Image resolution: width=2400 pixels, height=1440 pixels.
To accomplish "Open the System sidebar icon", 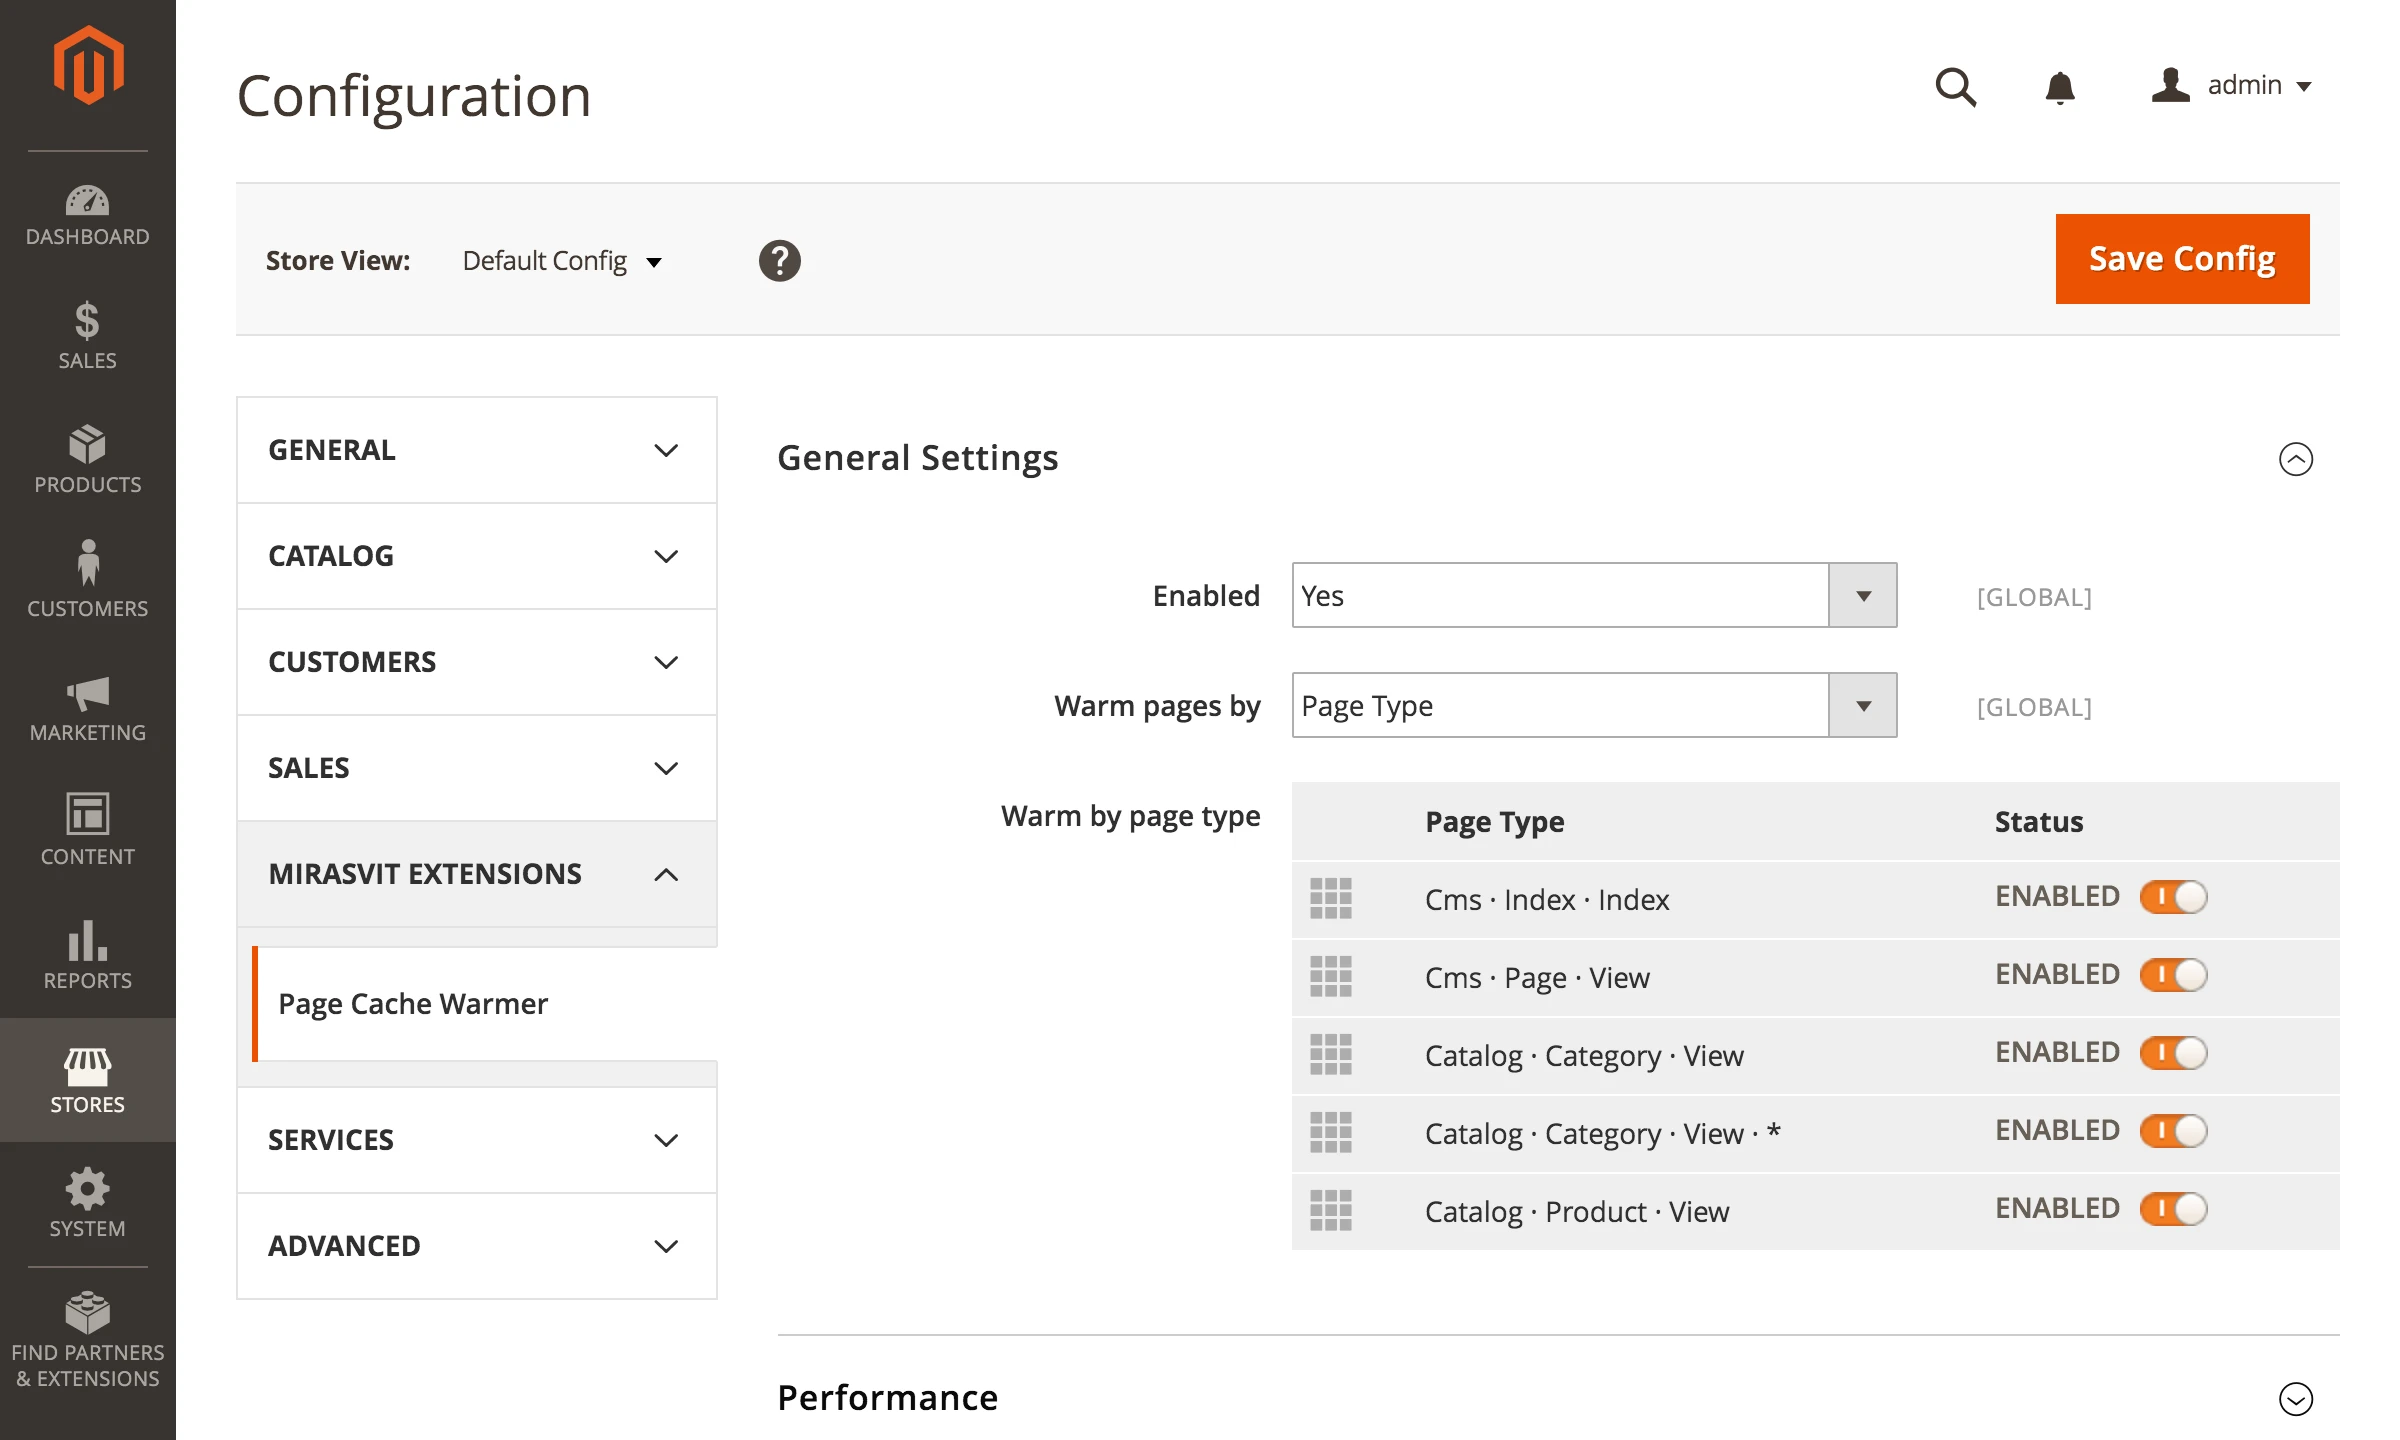I will tap(88, 1202).
